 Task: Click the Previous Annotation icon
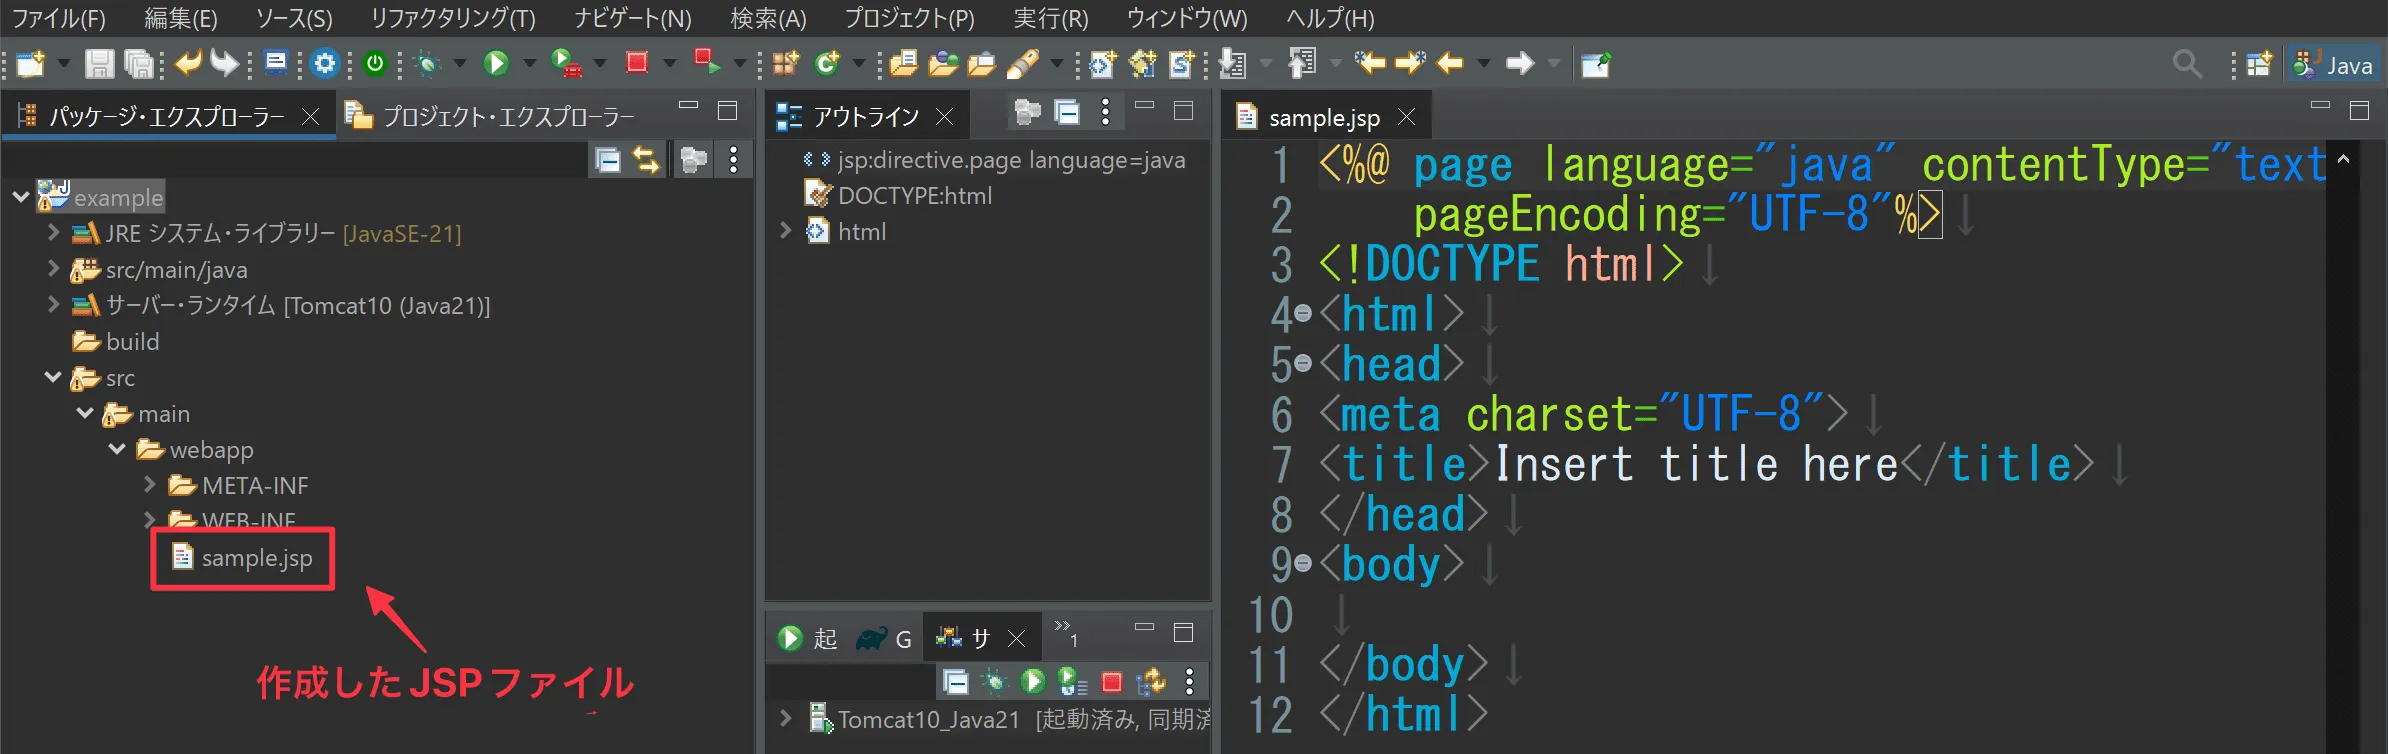(x=1302, y=64)
